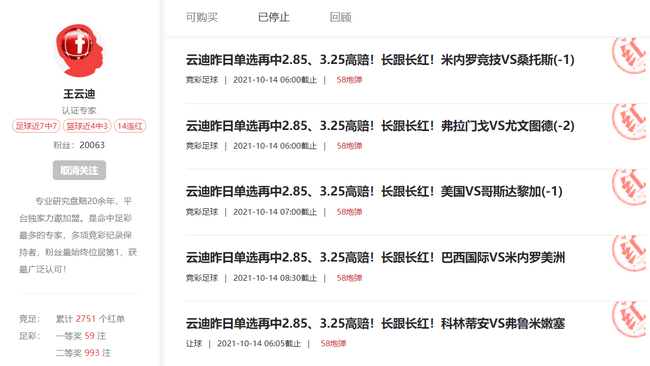Click the red 红 stamp on the 弗拉门戈 row
Viewport: 650px width, 366px height.
[629, 121]
